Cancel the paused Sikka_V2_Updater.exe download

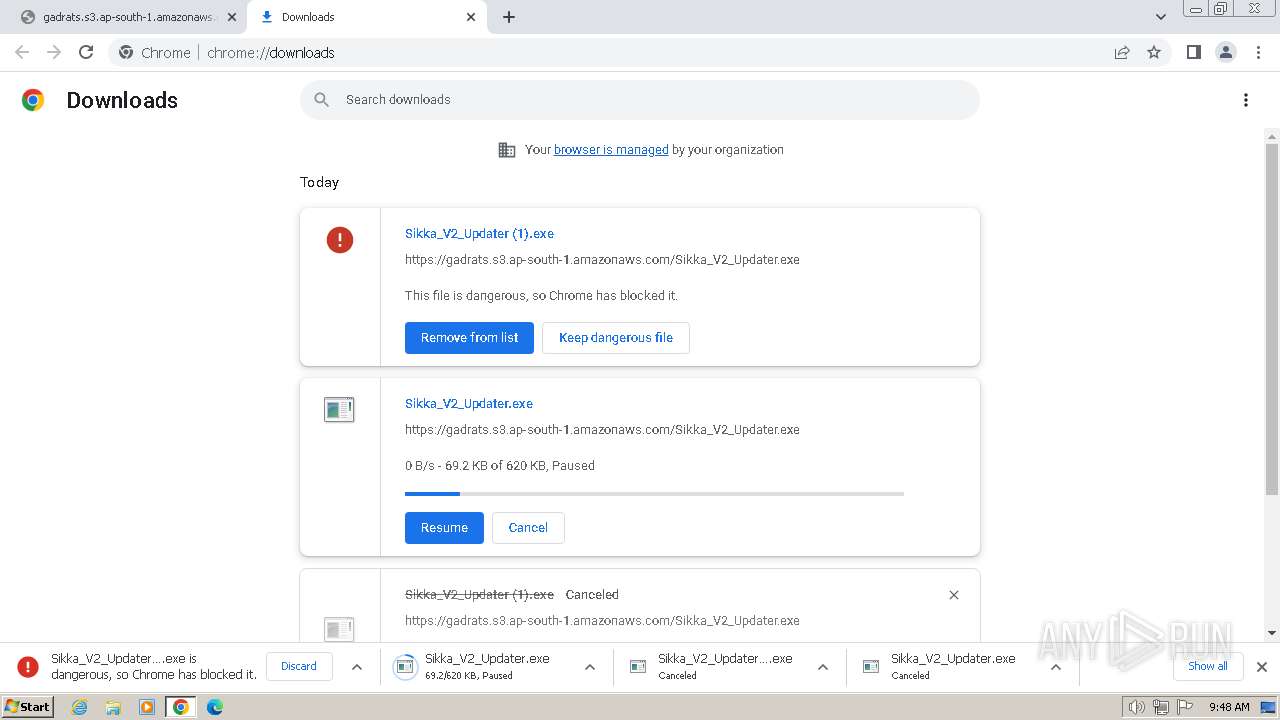[528, 528]
